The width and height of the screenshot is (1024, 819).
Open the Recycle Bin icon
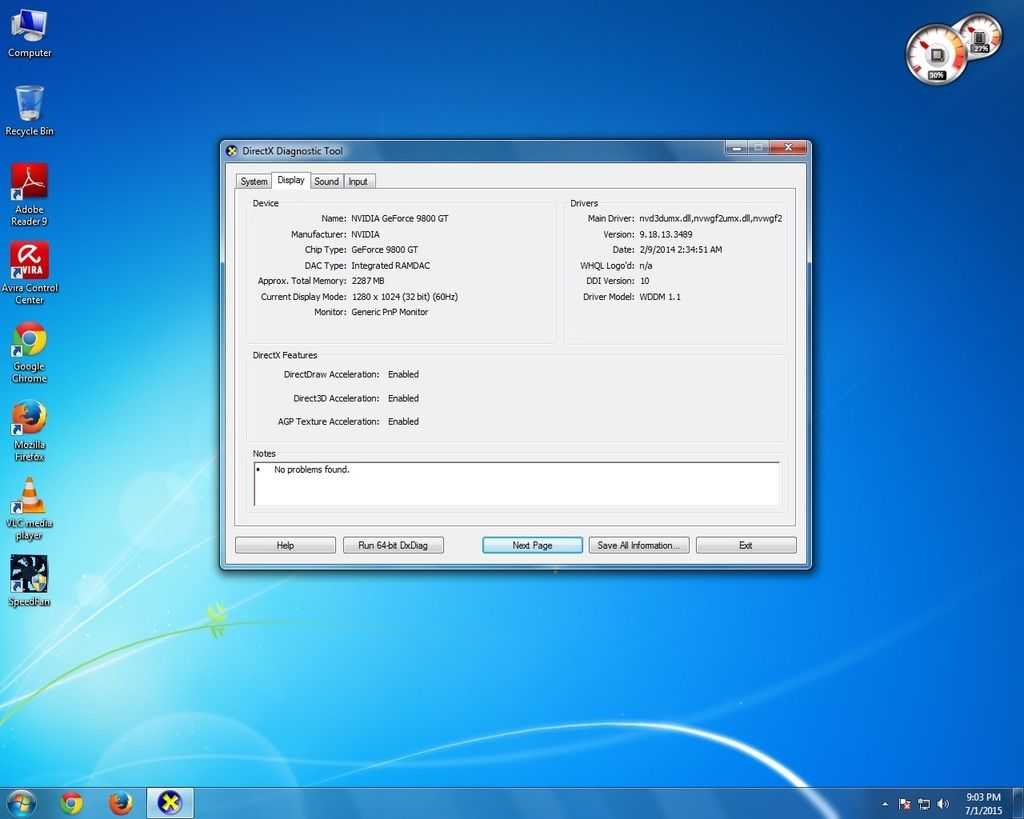tap(29, 109)
